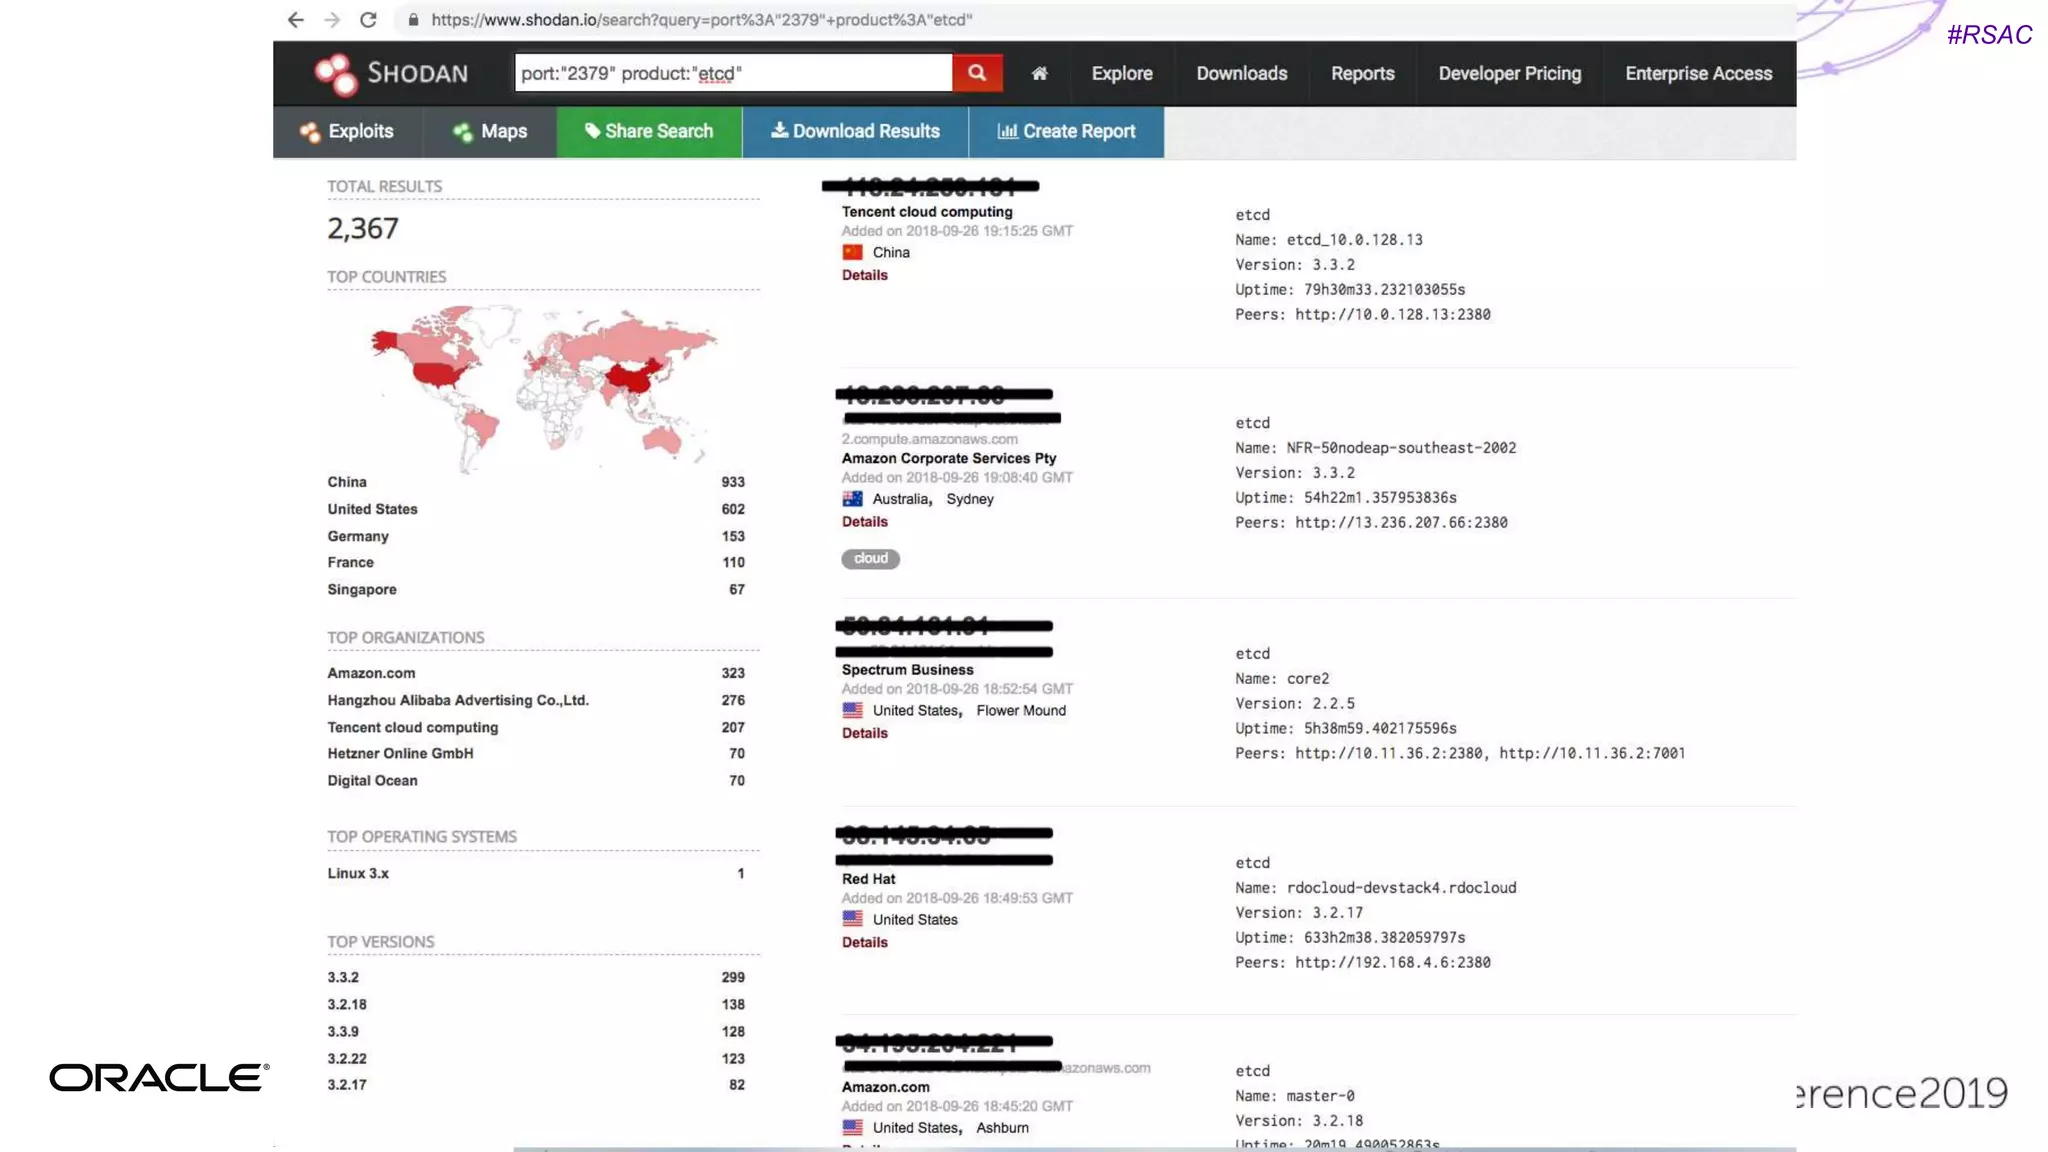Click the total results count 2,367
The height and width of the screenshot is (1152, 2048).
coord(363,229)
